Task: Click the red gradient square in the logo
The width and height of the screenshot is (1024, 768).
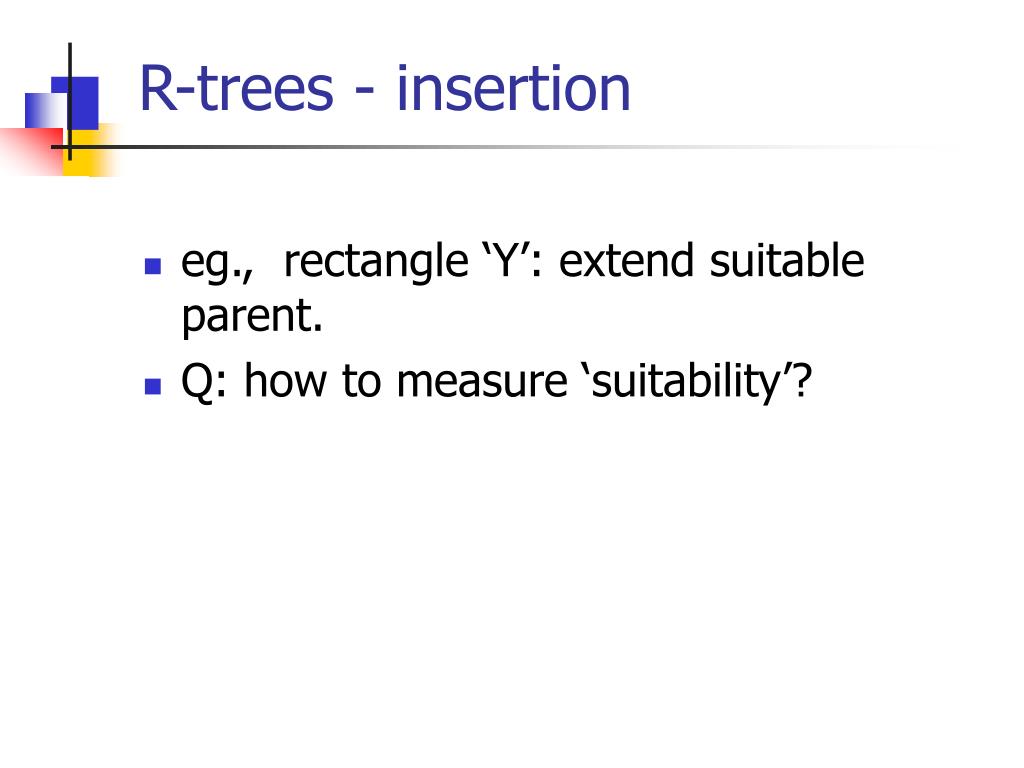Action: point(33,151)
